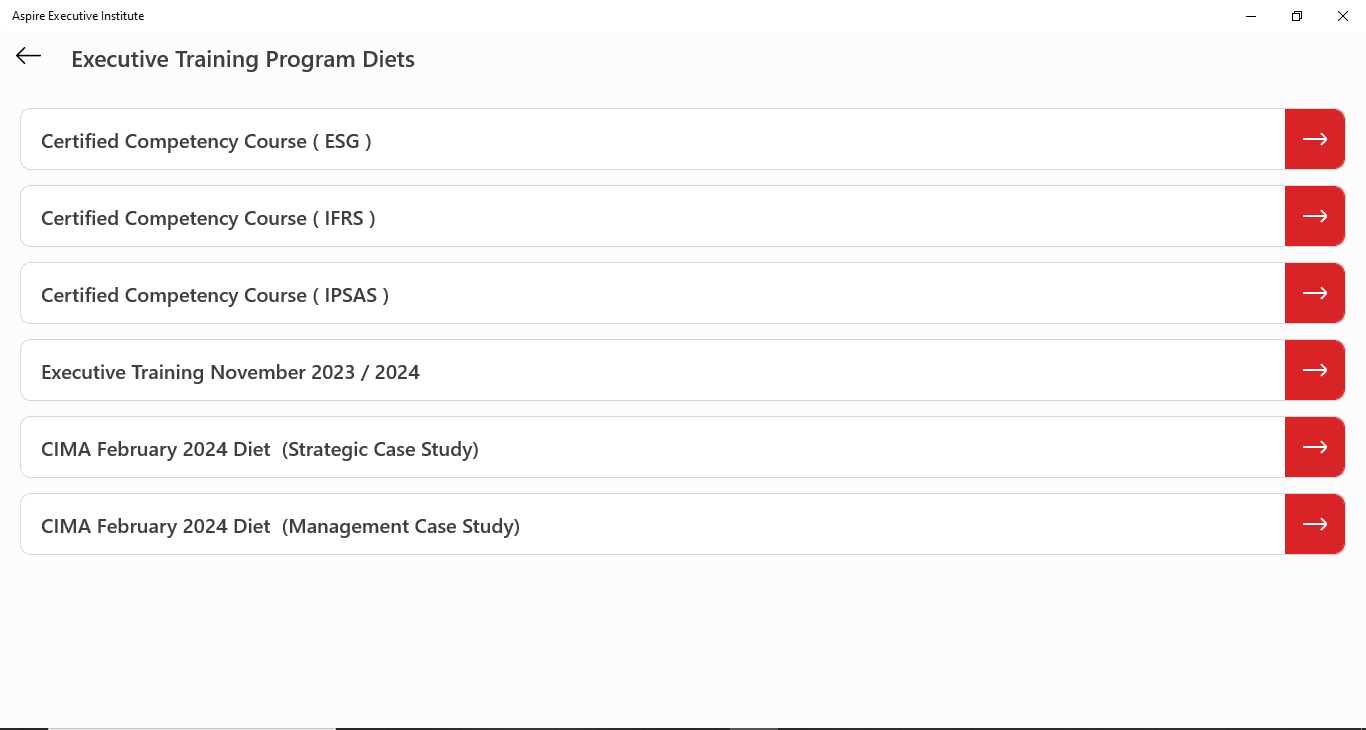Close the Aspire Executive Institute window
The width and height of the screenshot is (1366, 730).
[x=1343, y=16]
